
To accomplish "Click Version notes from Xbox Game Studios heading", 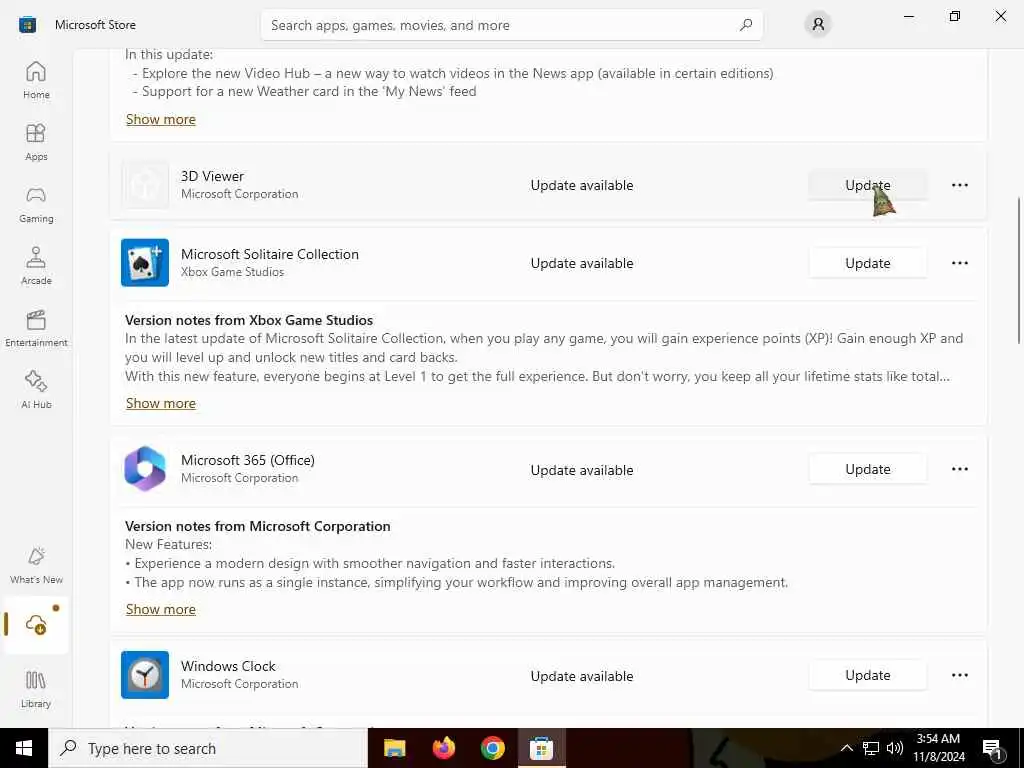I will pyautogui.click(x=249, y=320).
